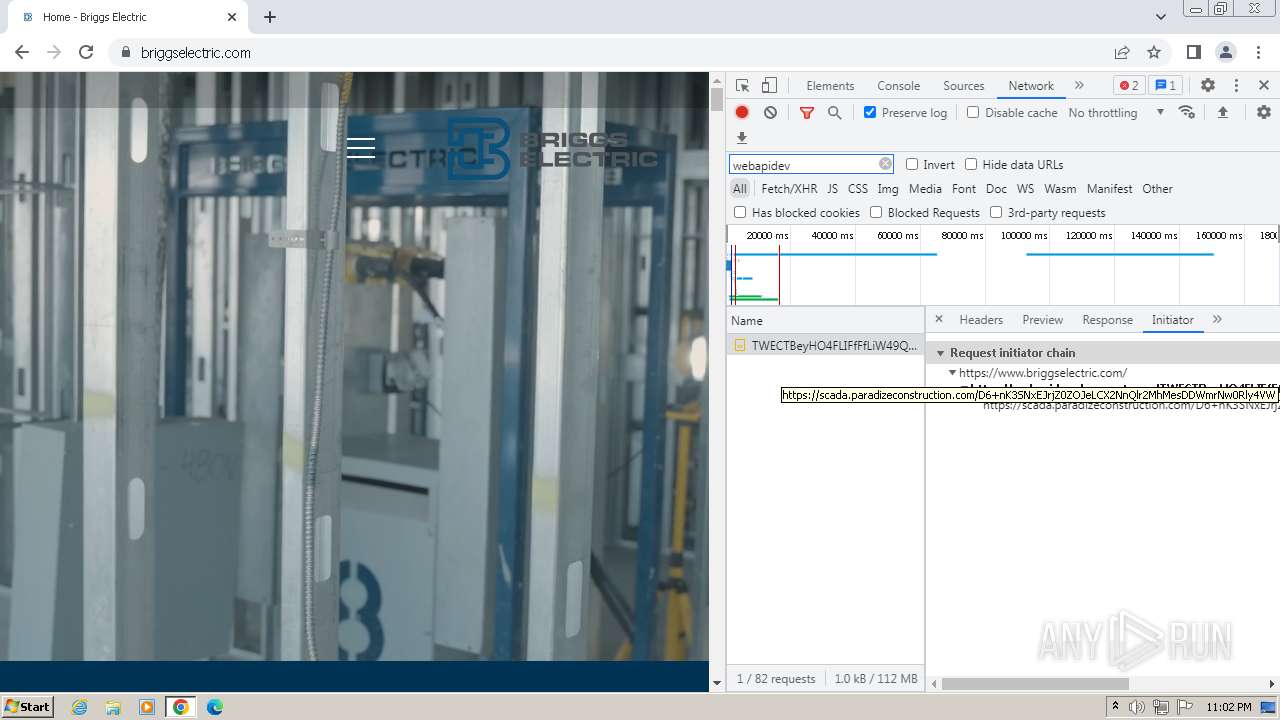This screenshot has height=720, width=1280.
Task: Select the TWECTBeyHO4FLIFfFfLiW49Q request row
Action: (825, 345)
